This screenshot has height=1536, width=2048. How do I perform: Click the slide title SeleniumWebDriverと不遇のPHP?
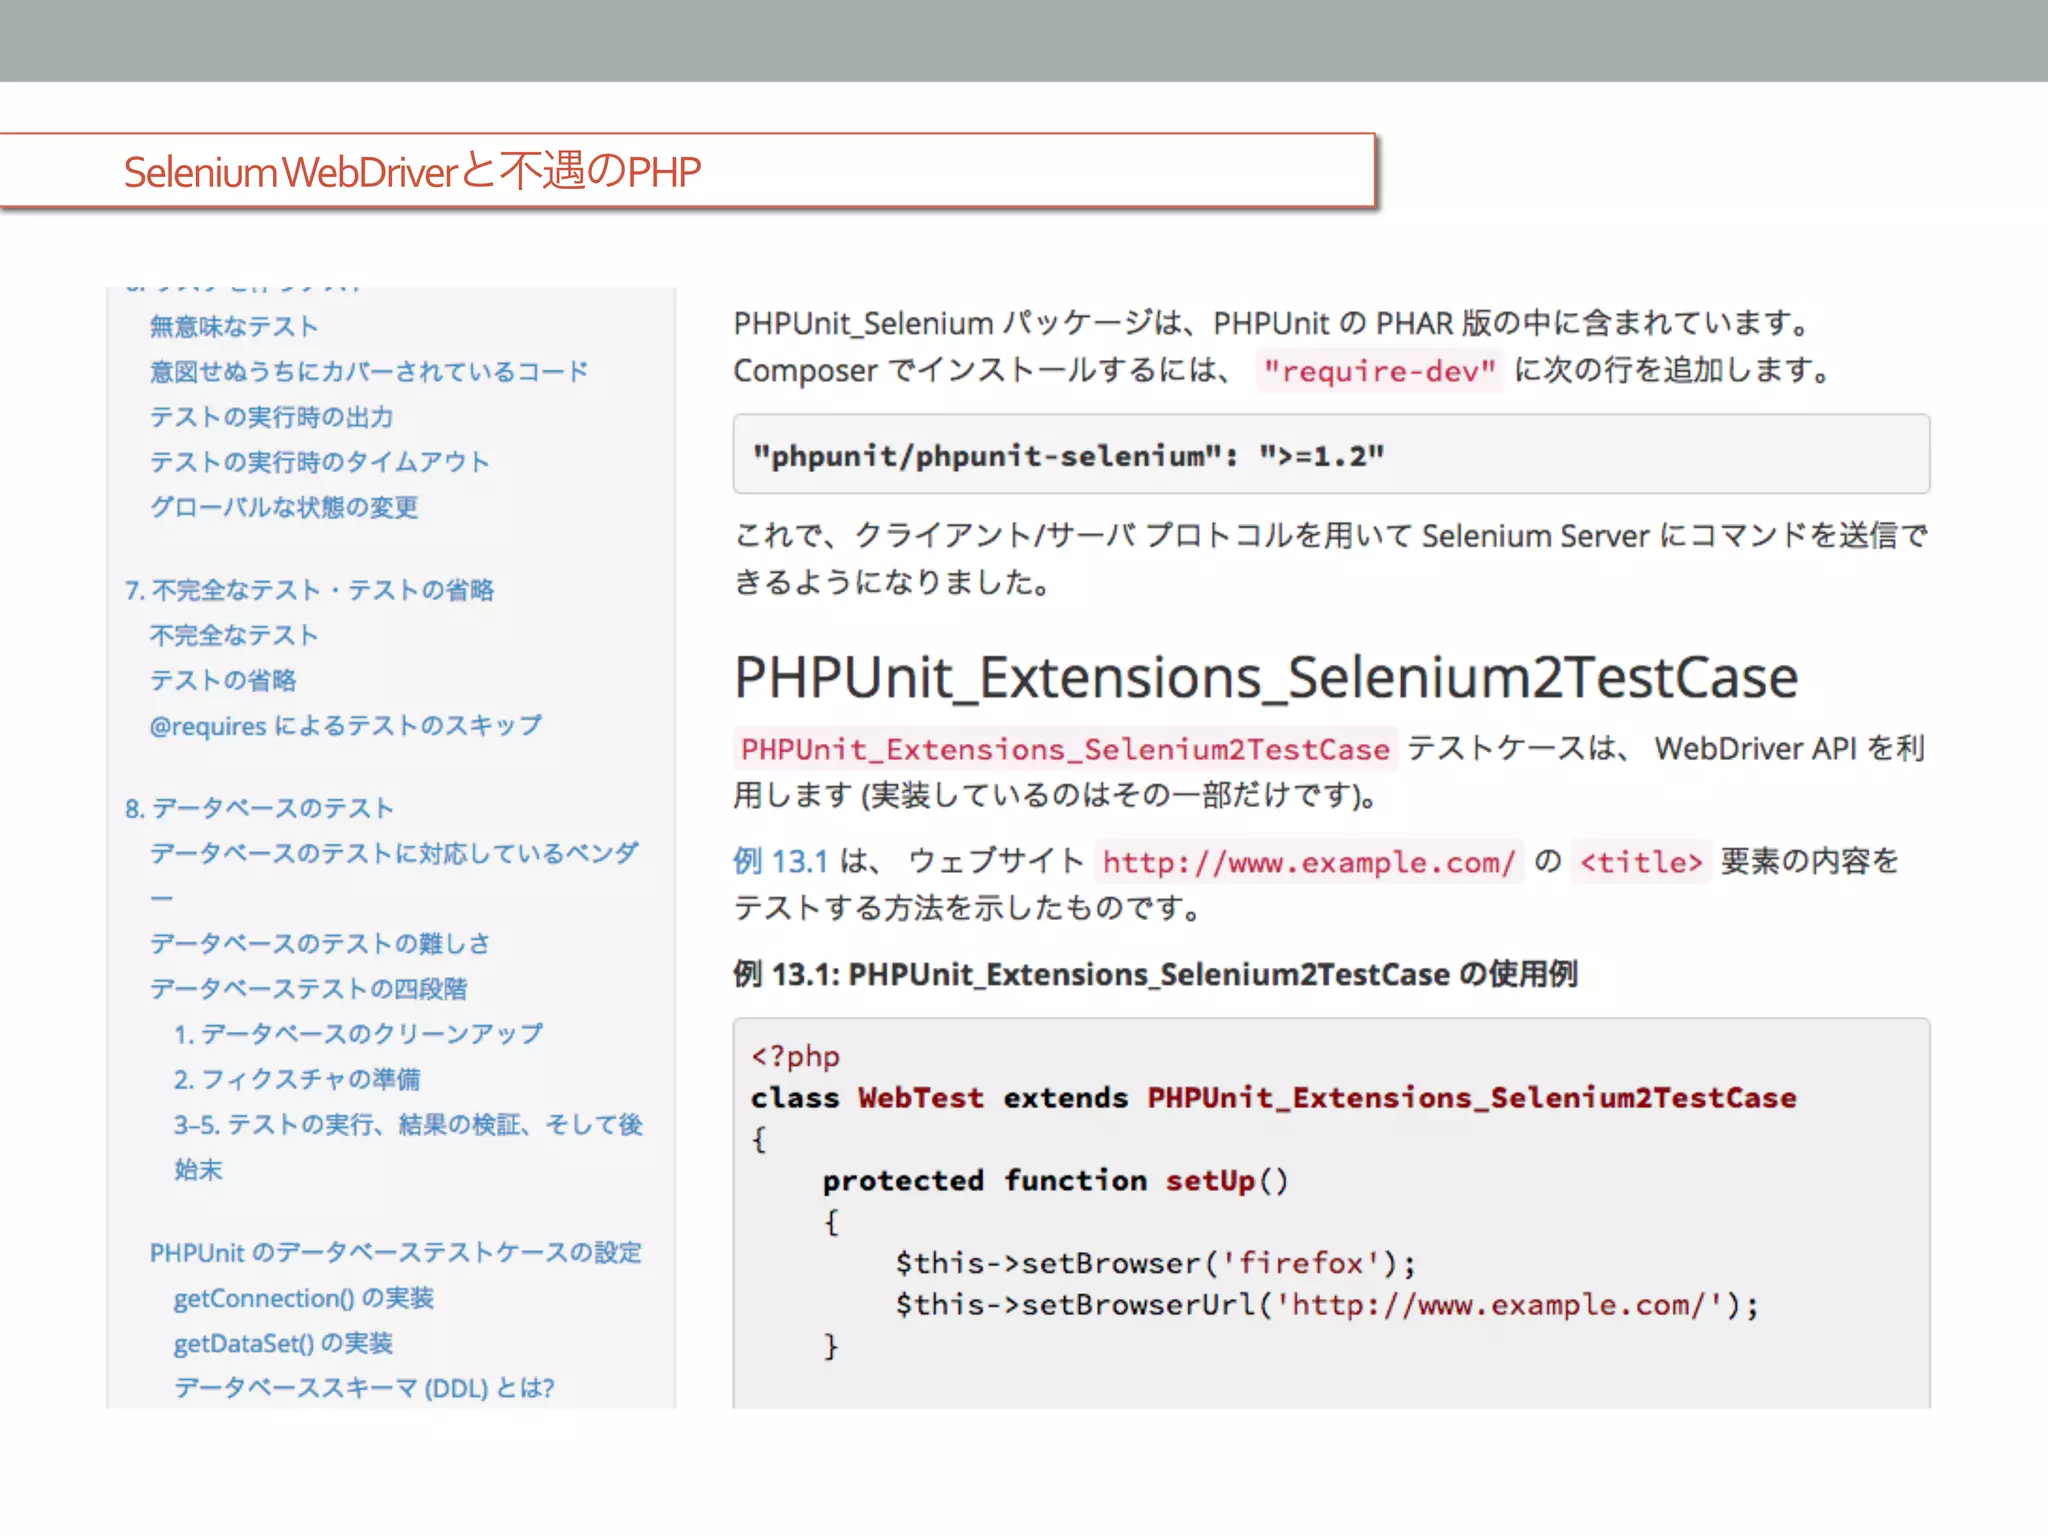click(x=412, y=171)
